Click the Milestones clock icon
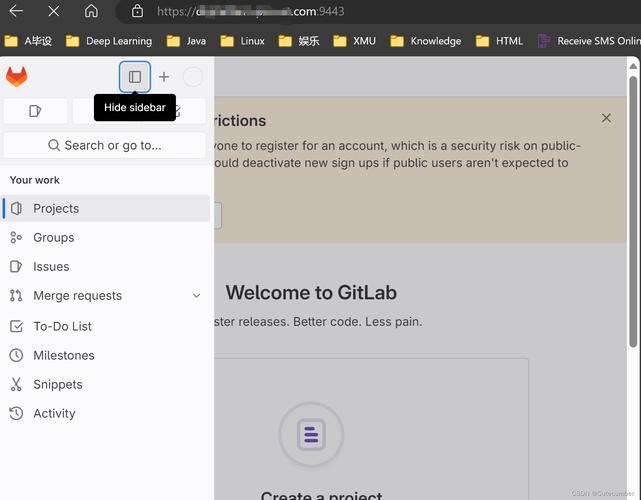Screen dimensions: 641x500 point(16,355)
